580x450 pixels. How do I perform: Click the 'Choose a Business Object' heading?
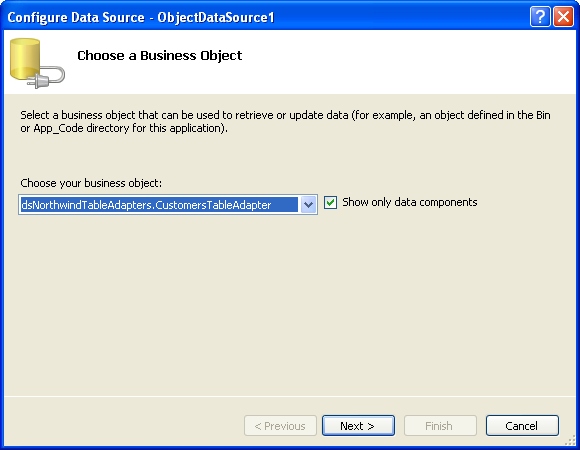coord(159,55)
